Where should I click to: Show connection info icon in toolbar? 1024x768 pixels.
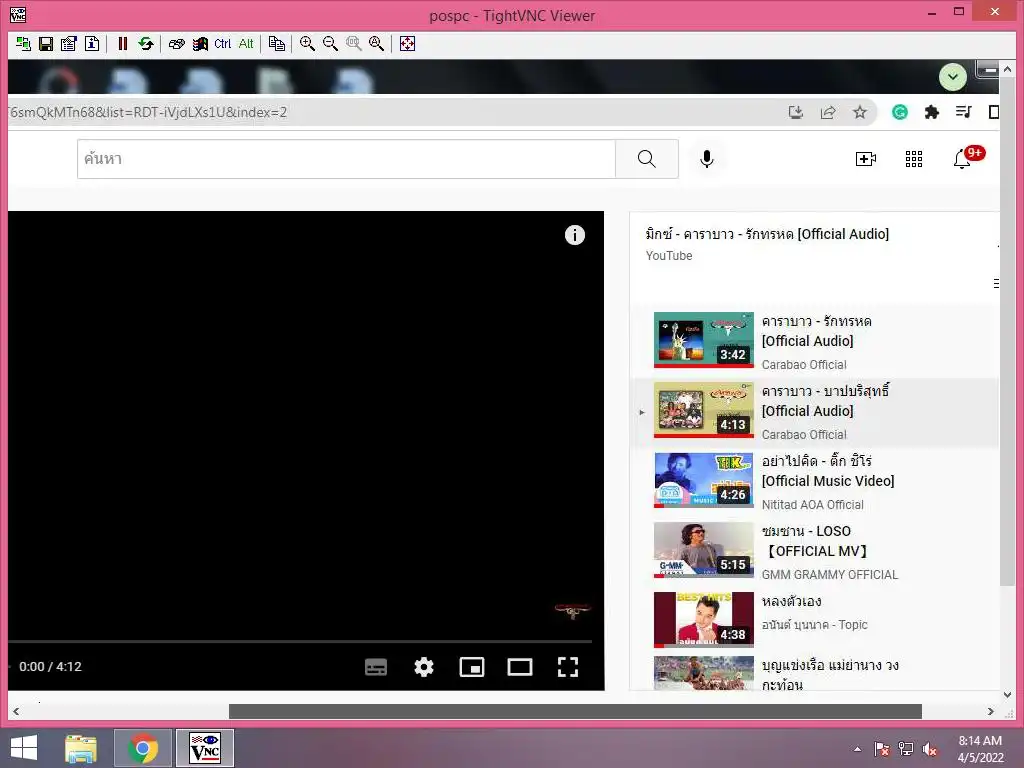(x=92, y=44)
